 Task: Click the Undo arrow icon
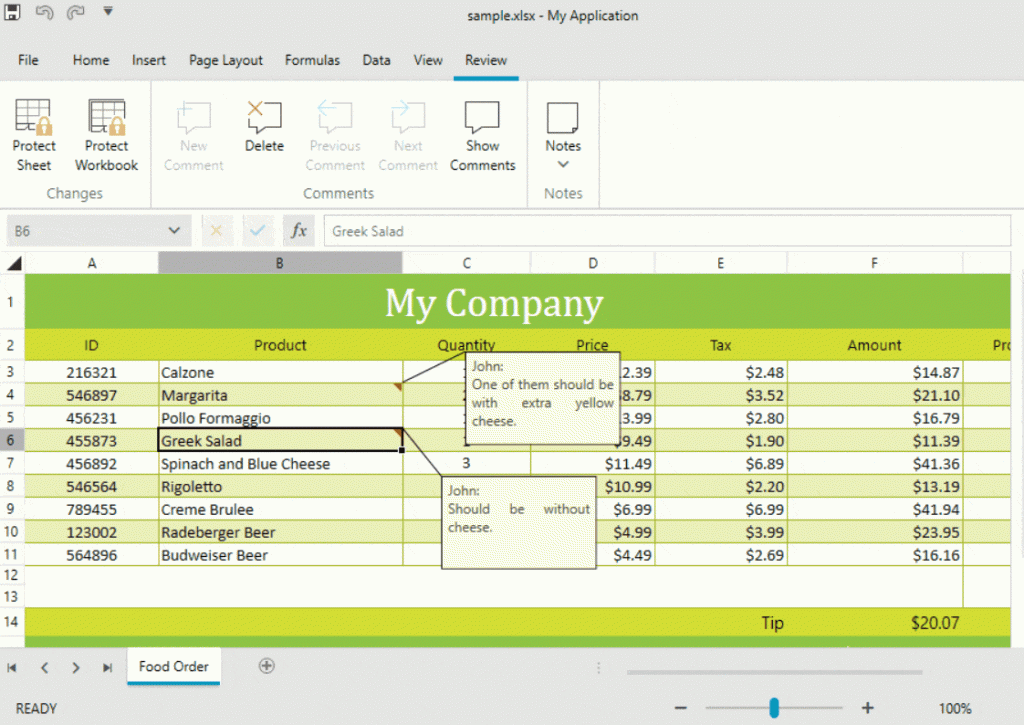tap(45, 13)
